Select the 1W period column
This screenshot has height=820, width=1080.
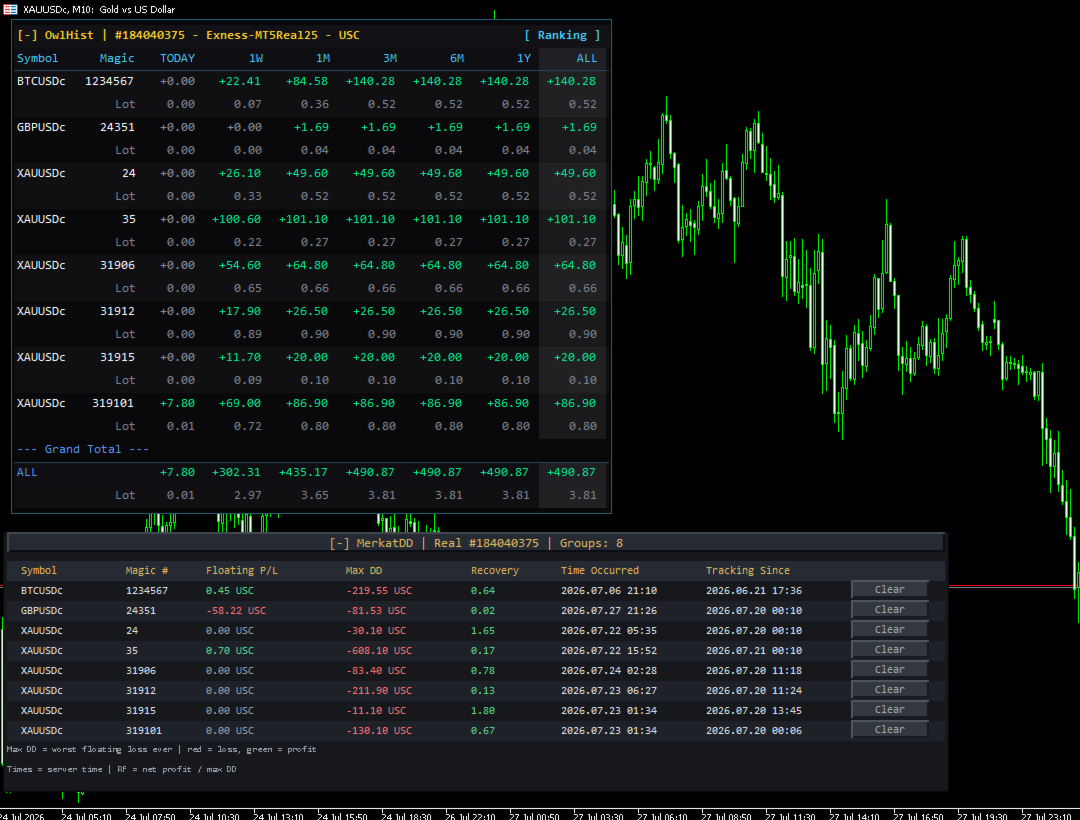click(x=256, y=59)
